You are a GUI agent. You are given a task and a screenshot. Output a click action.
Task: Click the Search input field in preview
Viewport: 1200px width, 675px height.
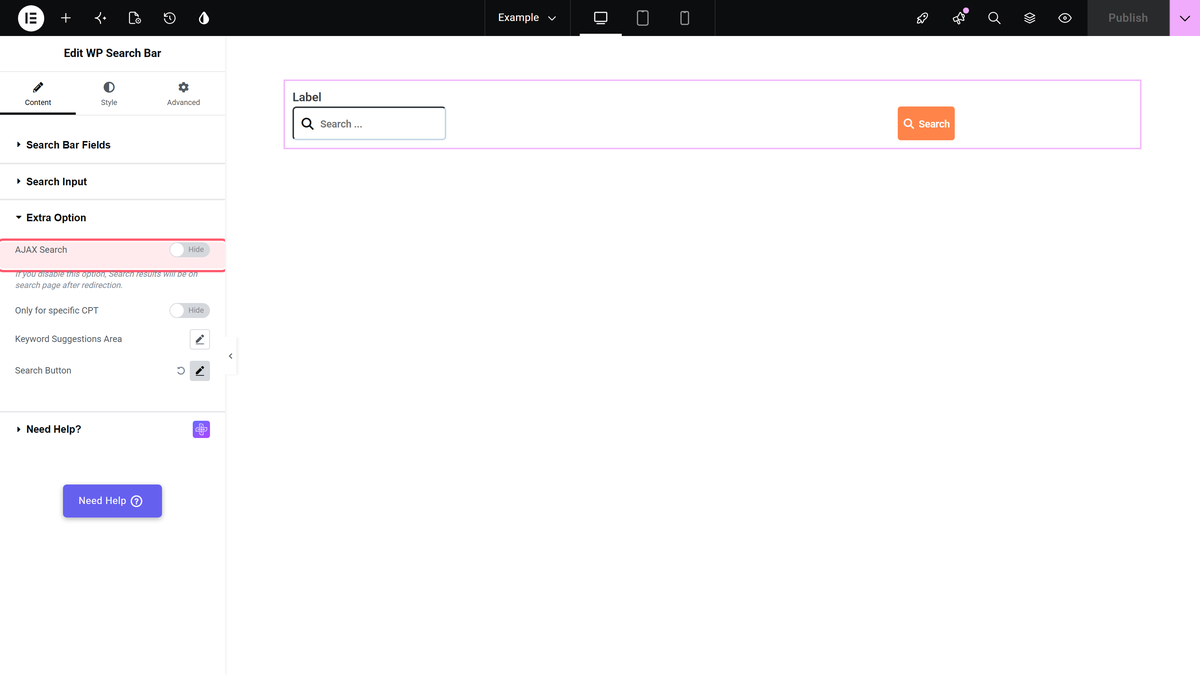(x=369, y=124)
